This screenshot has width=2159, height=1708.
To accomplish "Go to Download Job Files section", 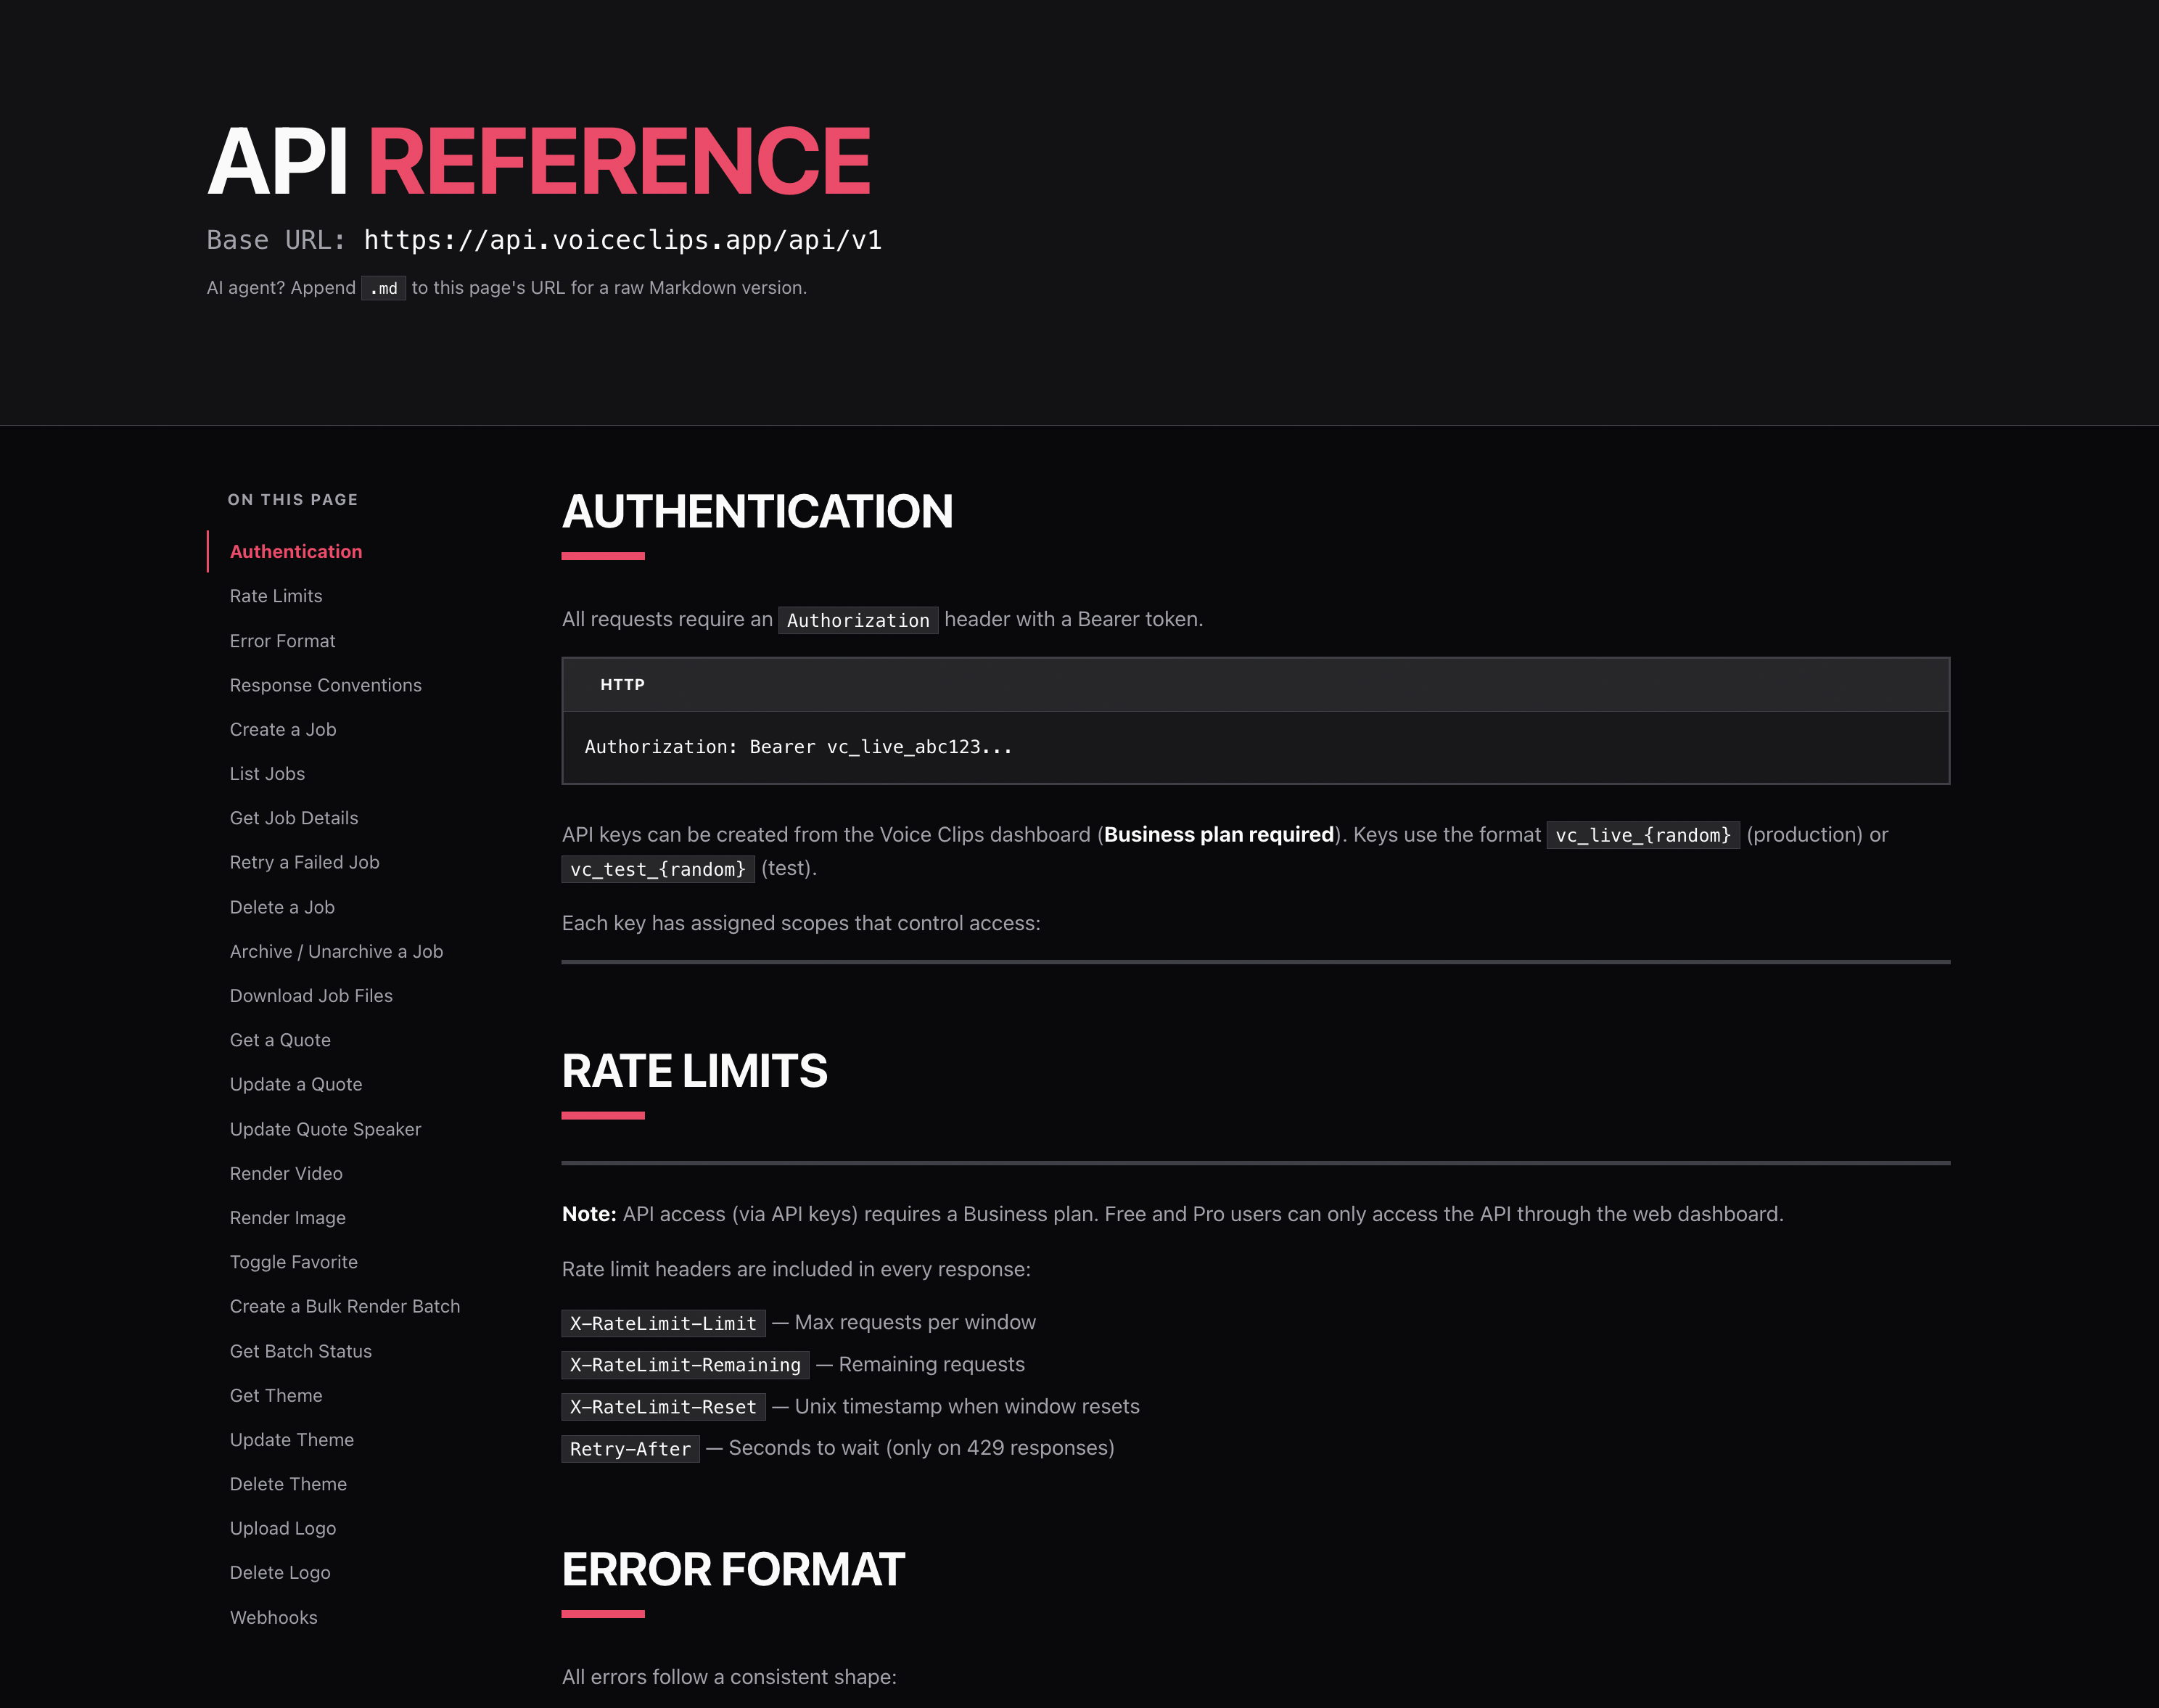I will (311, 996).
